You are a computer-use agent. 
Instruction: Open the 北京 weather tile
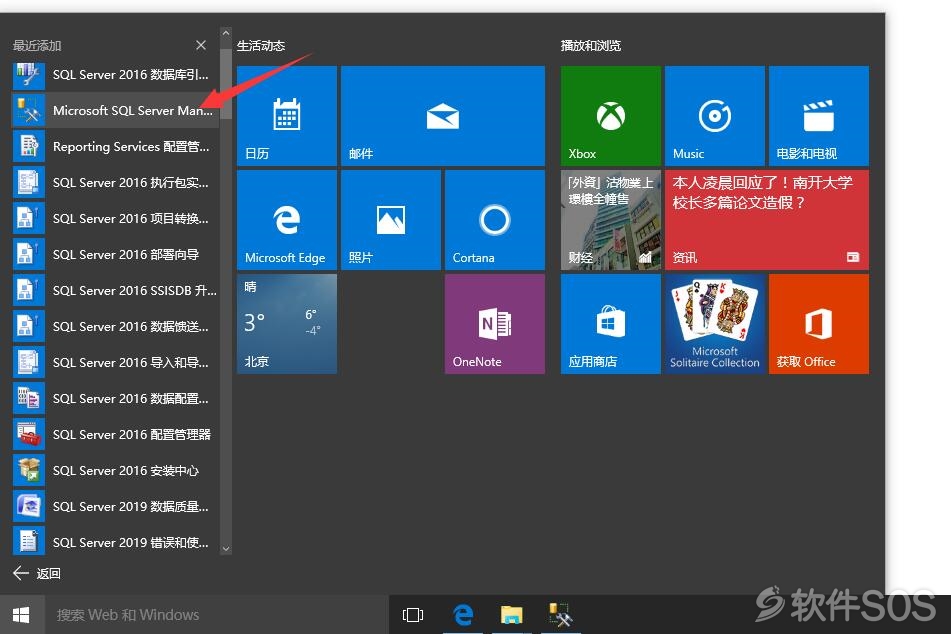286,324
